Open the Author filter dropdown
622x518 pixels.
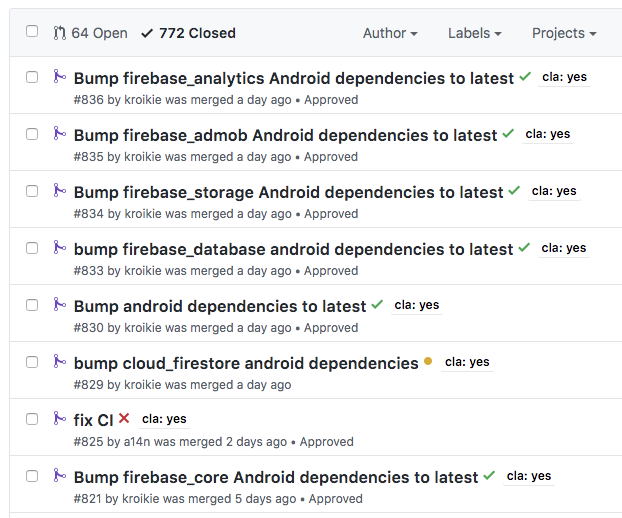click(390, 33)
